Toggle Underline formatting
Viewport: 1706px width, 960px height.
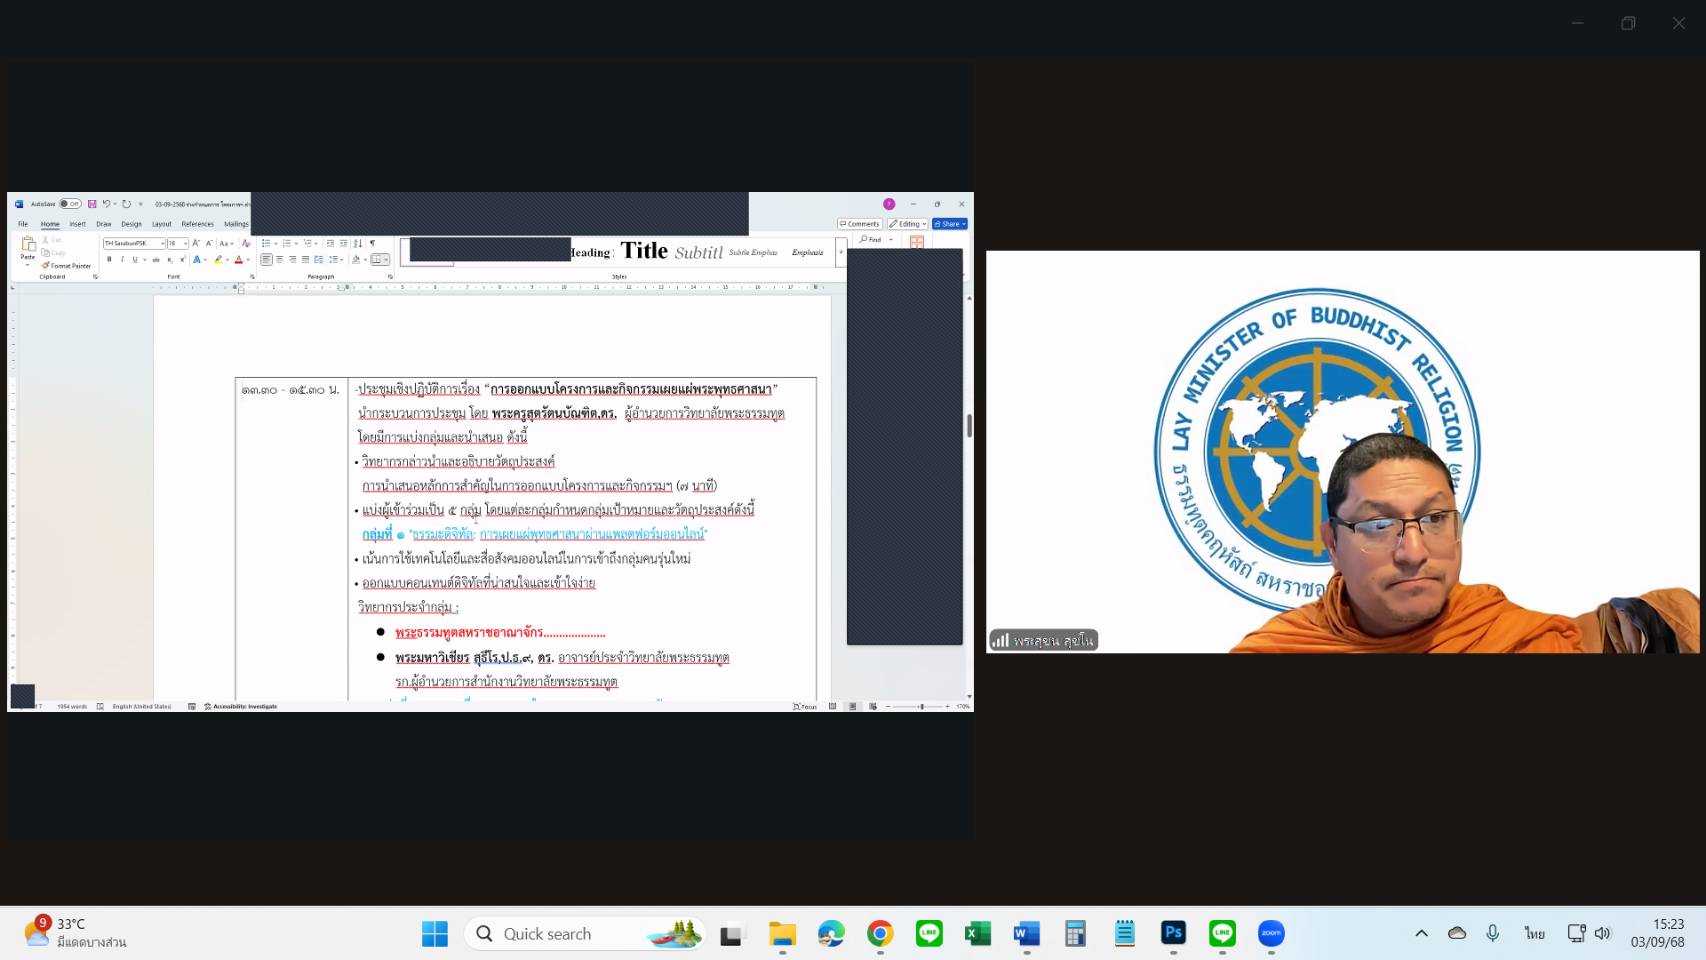135,260
